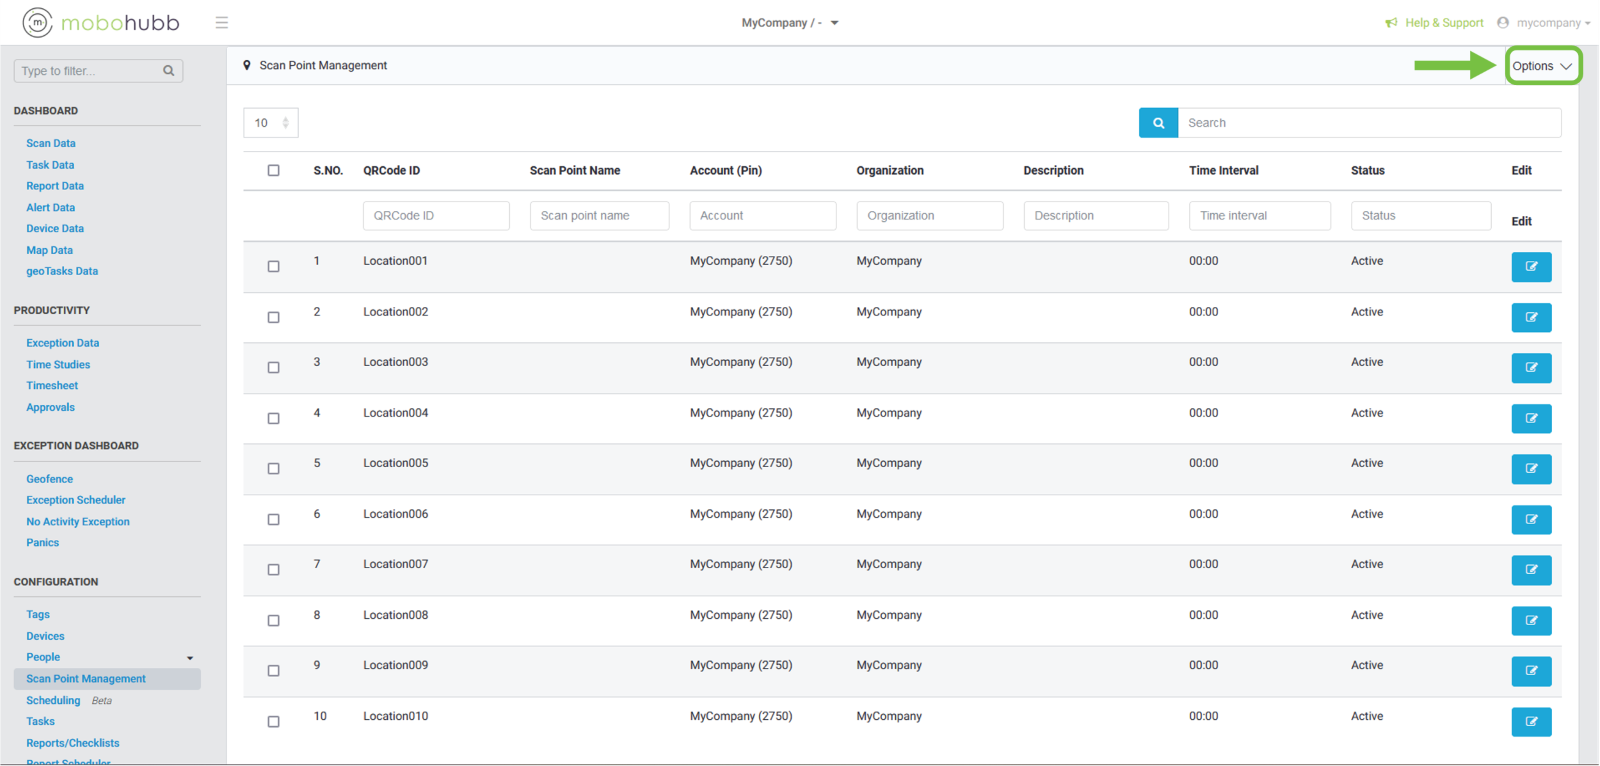
Task: Open the Options dropdown
Action: click(1542, 66)
